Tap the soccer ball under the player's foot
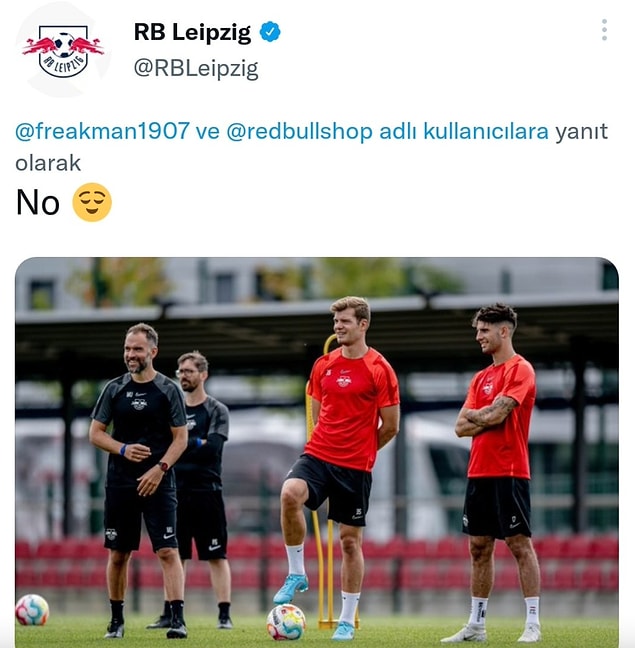The height and width of the screenshot is (648, 635). pos(286,622)
